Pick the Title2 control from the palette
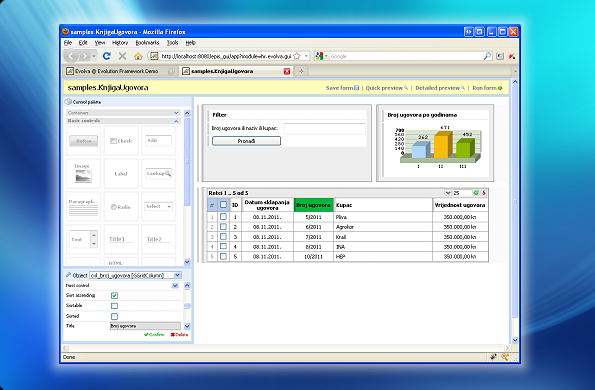This screenshot has width=595, height=390. pyautogui.click(x=159, y=239)
